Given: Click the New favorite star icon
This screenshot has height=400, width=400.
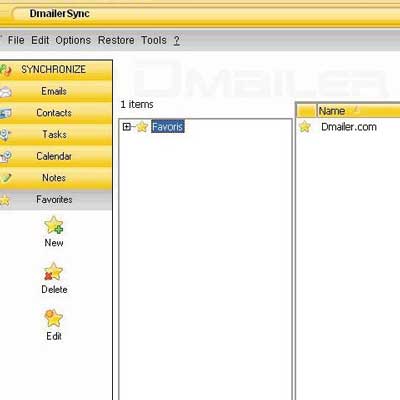Looking at the screenshot, I should click(54, 225).
